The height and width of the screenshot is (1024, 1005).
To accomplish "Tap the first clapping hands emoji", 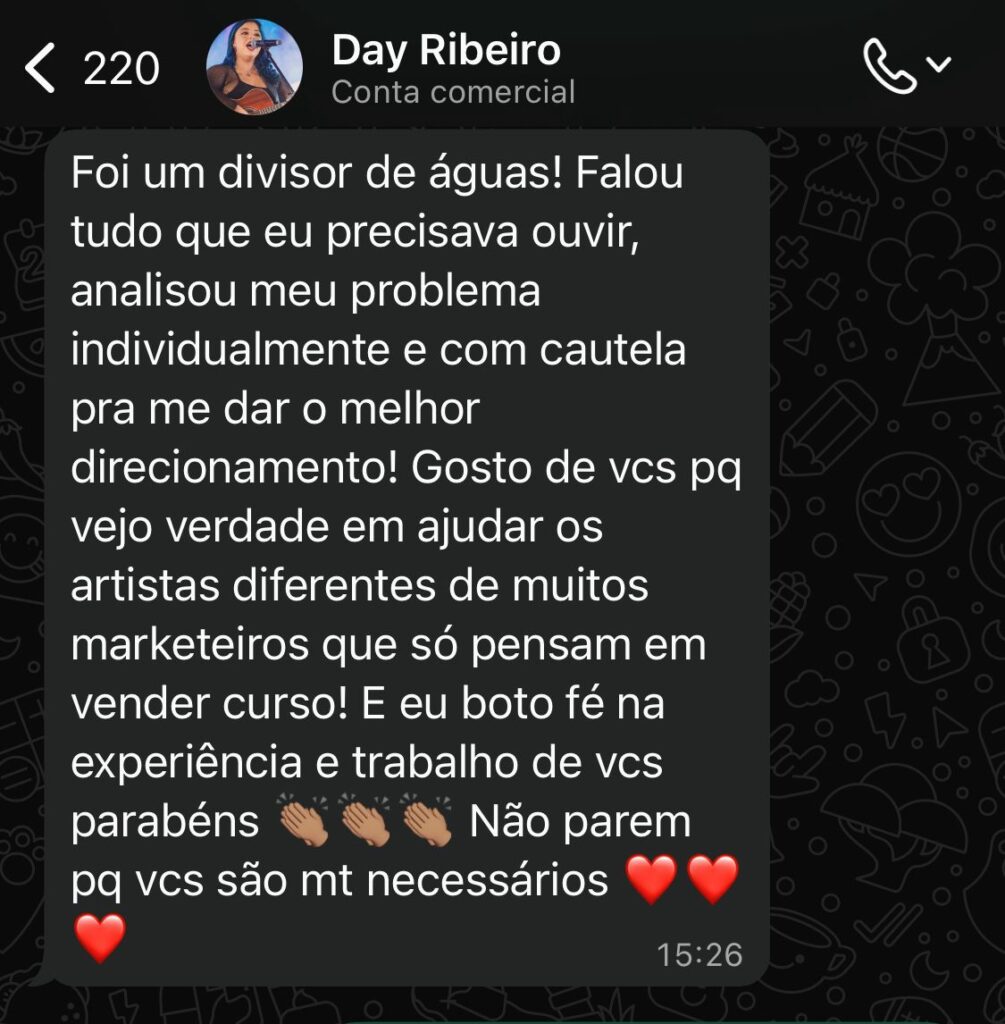I will (x=304, y=820).
